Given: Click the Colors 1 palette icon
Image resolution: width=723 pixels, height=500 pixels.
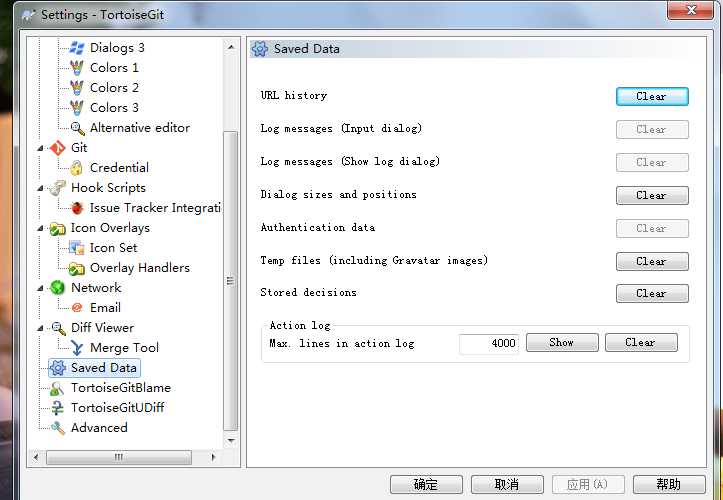Looking at the screenshot, I should click(77, 68).
